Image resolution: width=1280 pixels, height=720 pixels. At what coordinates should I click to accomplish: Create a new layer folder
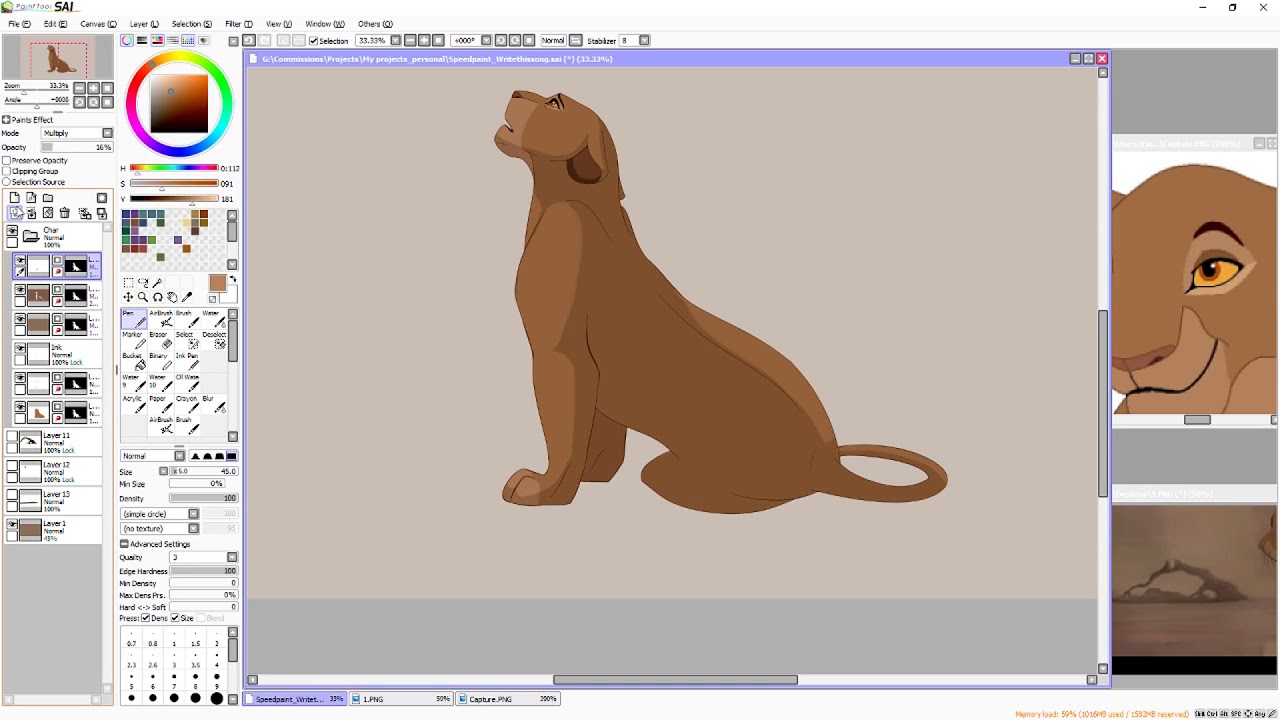(x=48, y=198)
